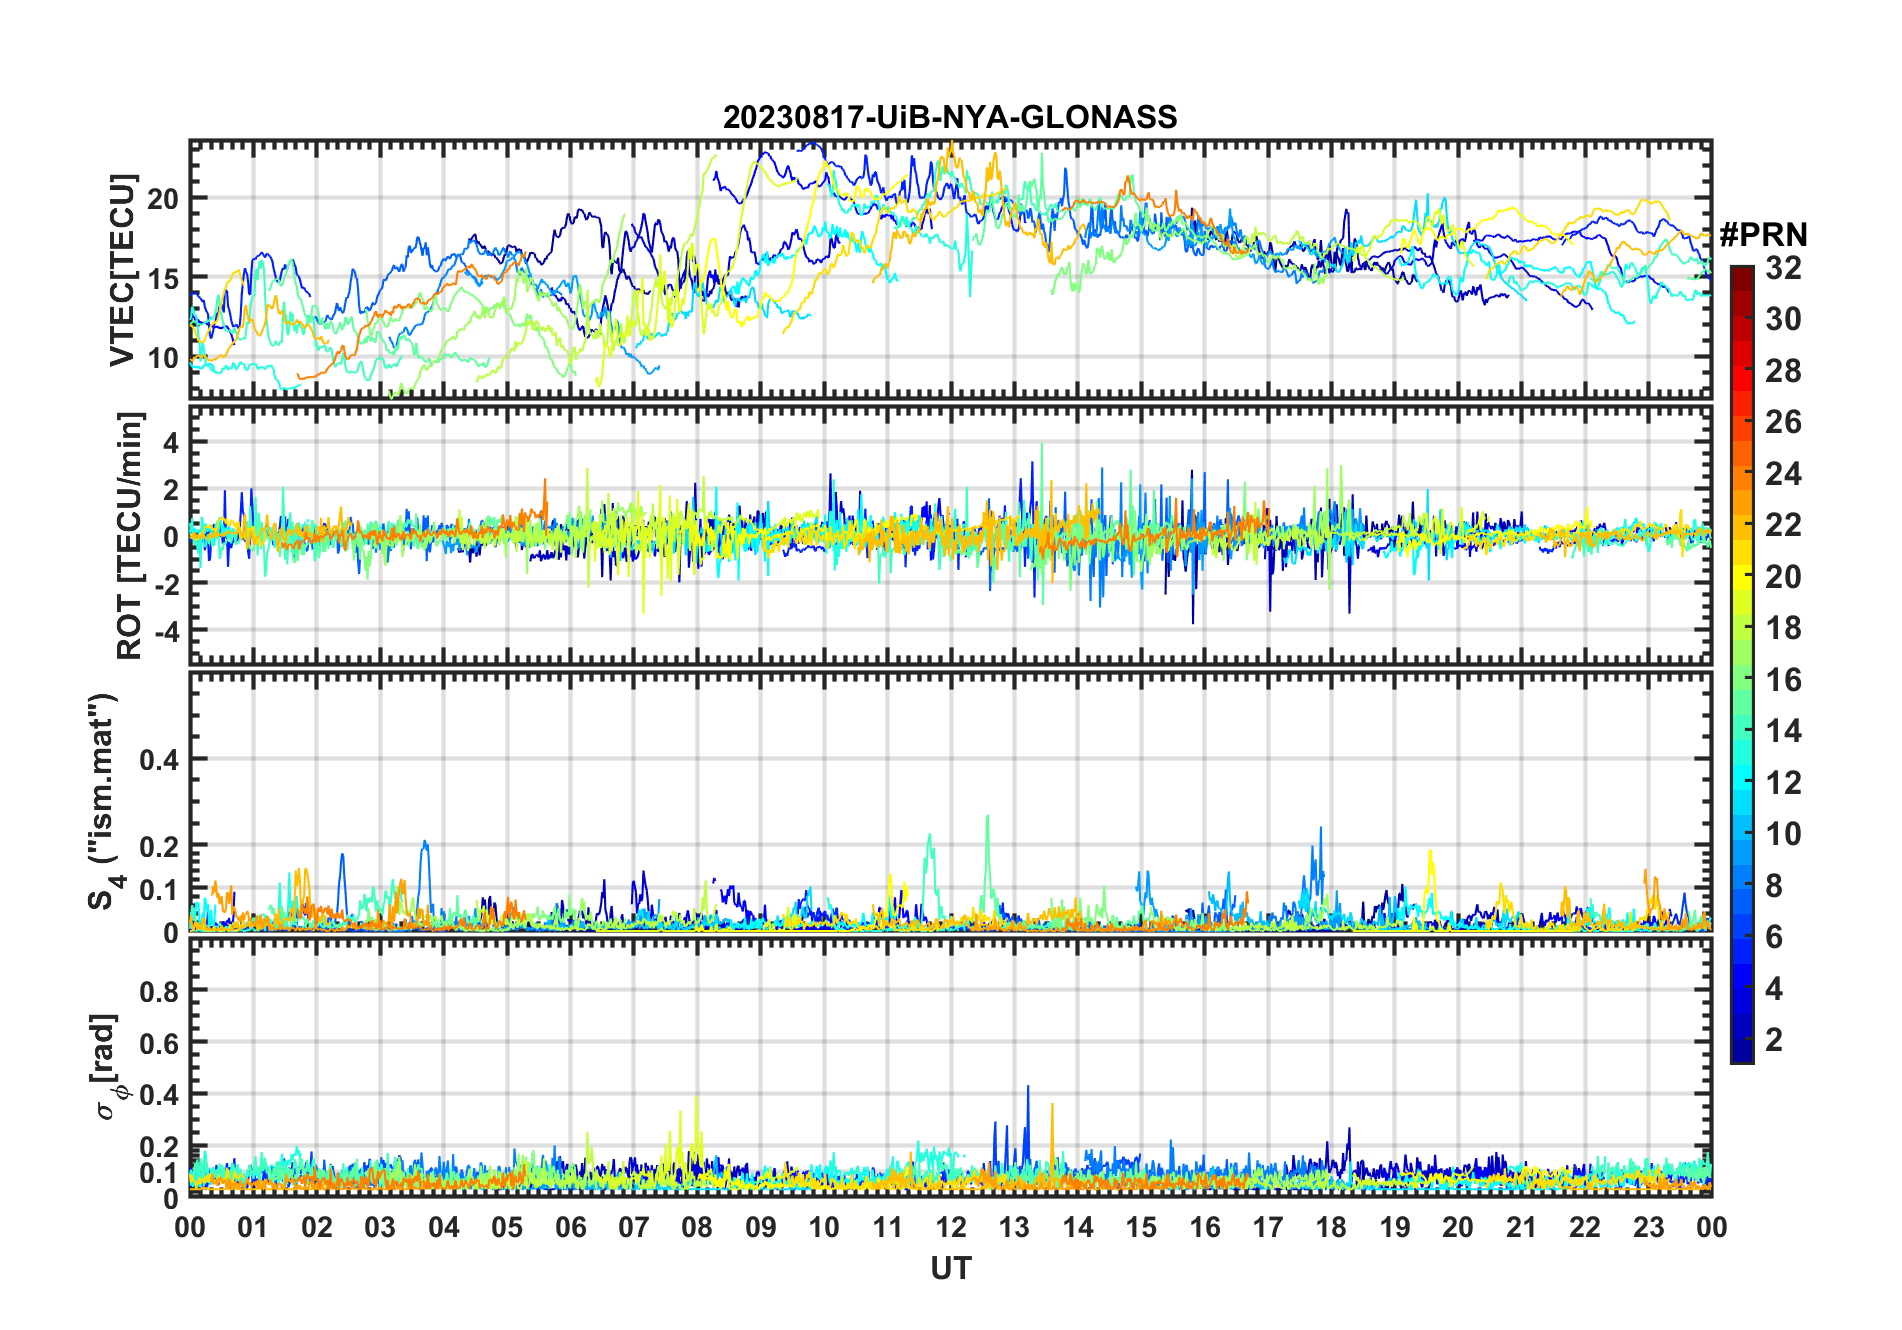Select UT axis tick label 23
The width and height of the screenshot is (1902, 1330).
point(1649,1227)
